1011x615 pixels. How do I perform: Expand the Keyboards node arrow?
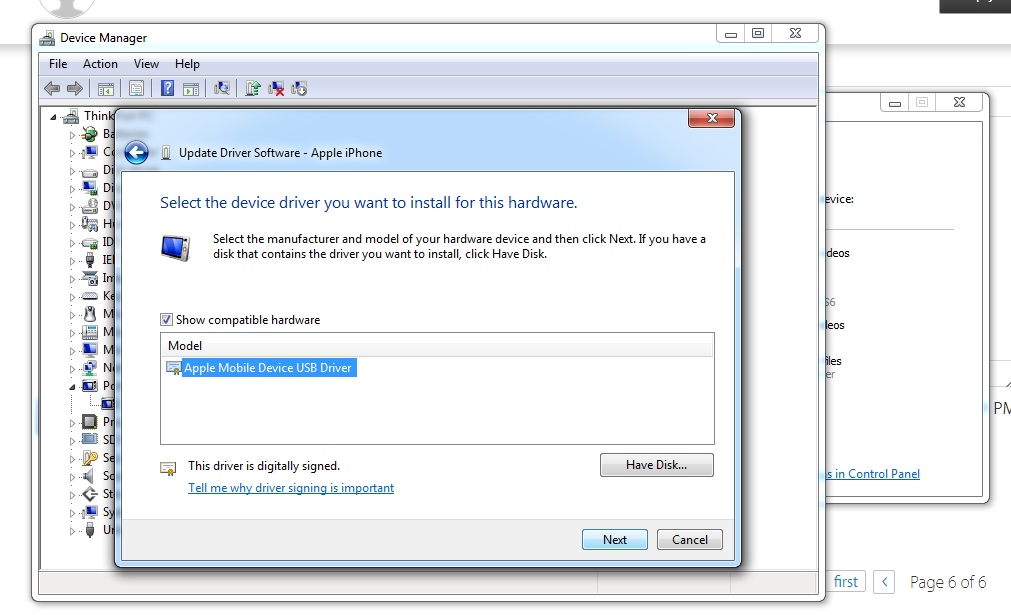(72, 297)
